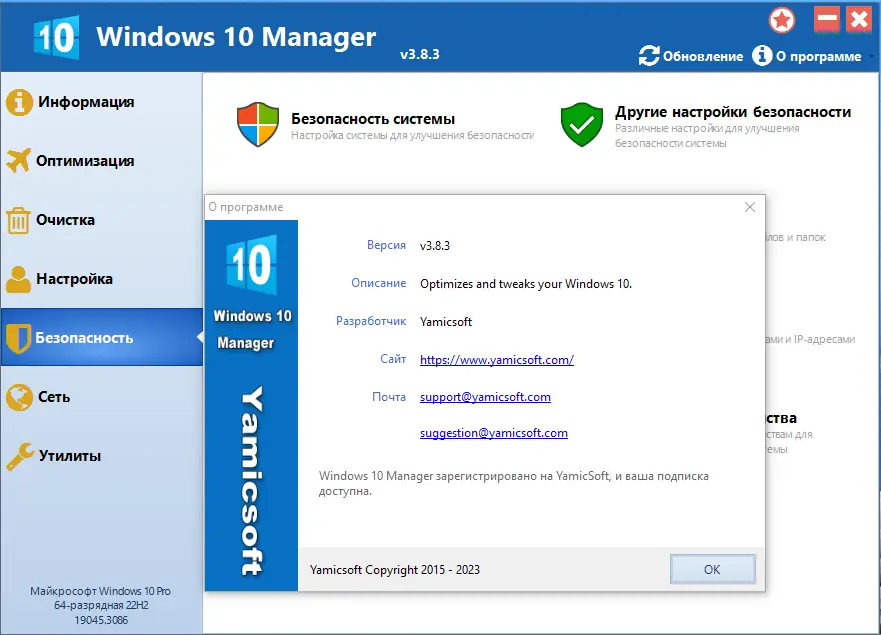Close the О программе dialog

tap(750, 207)
